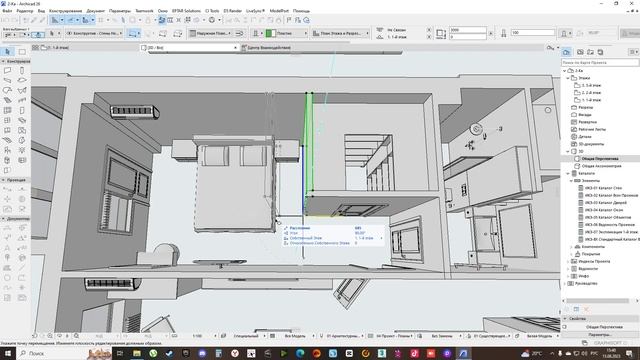The width and height of the screenshot is (640, 360).
Task: Open Project Map view in Navigator
Action: click(x=567, y=52)
